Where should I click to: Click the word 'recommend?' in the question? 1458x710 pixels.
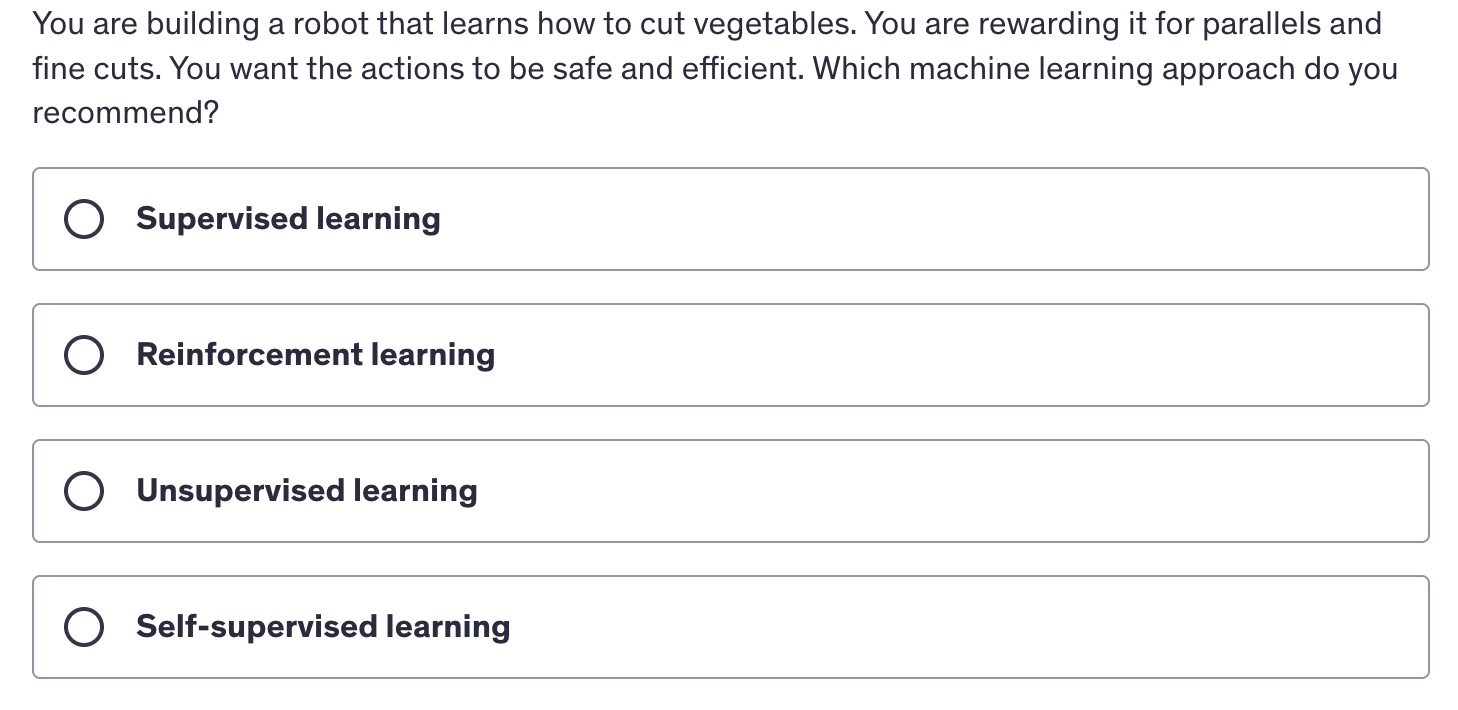point(125,113)
